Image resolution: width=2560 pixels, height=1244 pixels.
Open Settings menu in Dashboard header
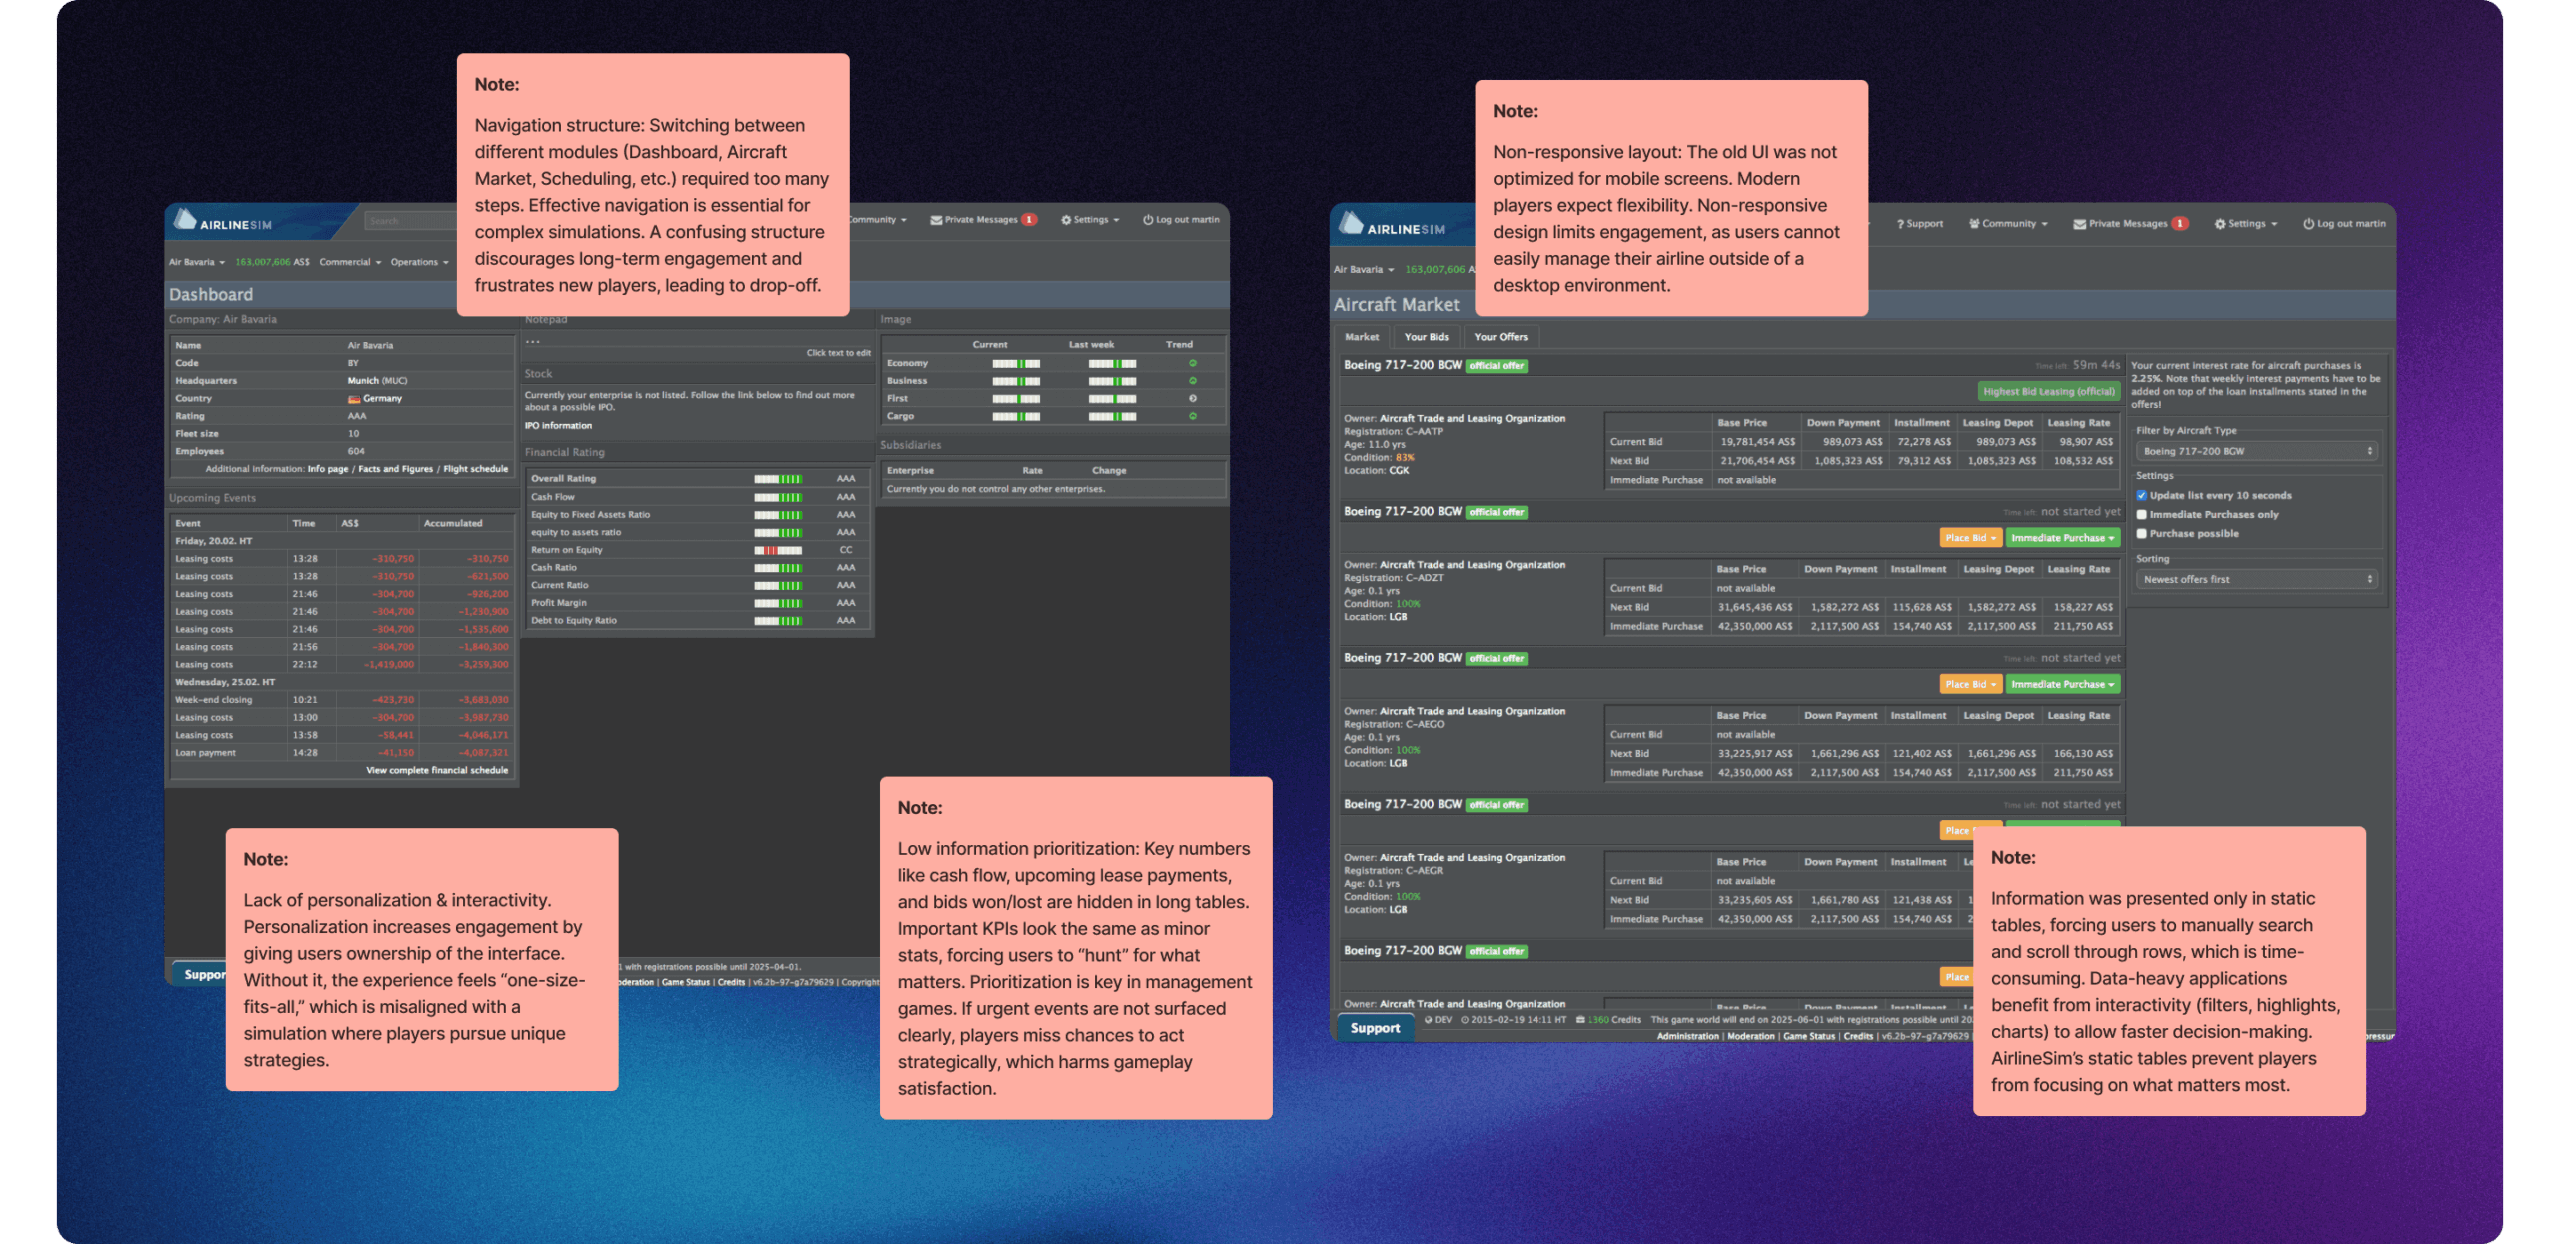(x=1090, y=220)
